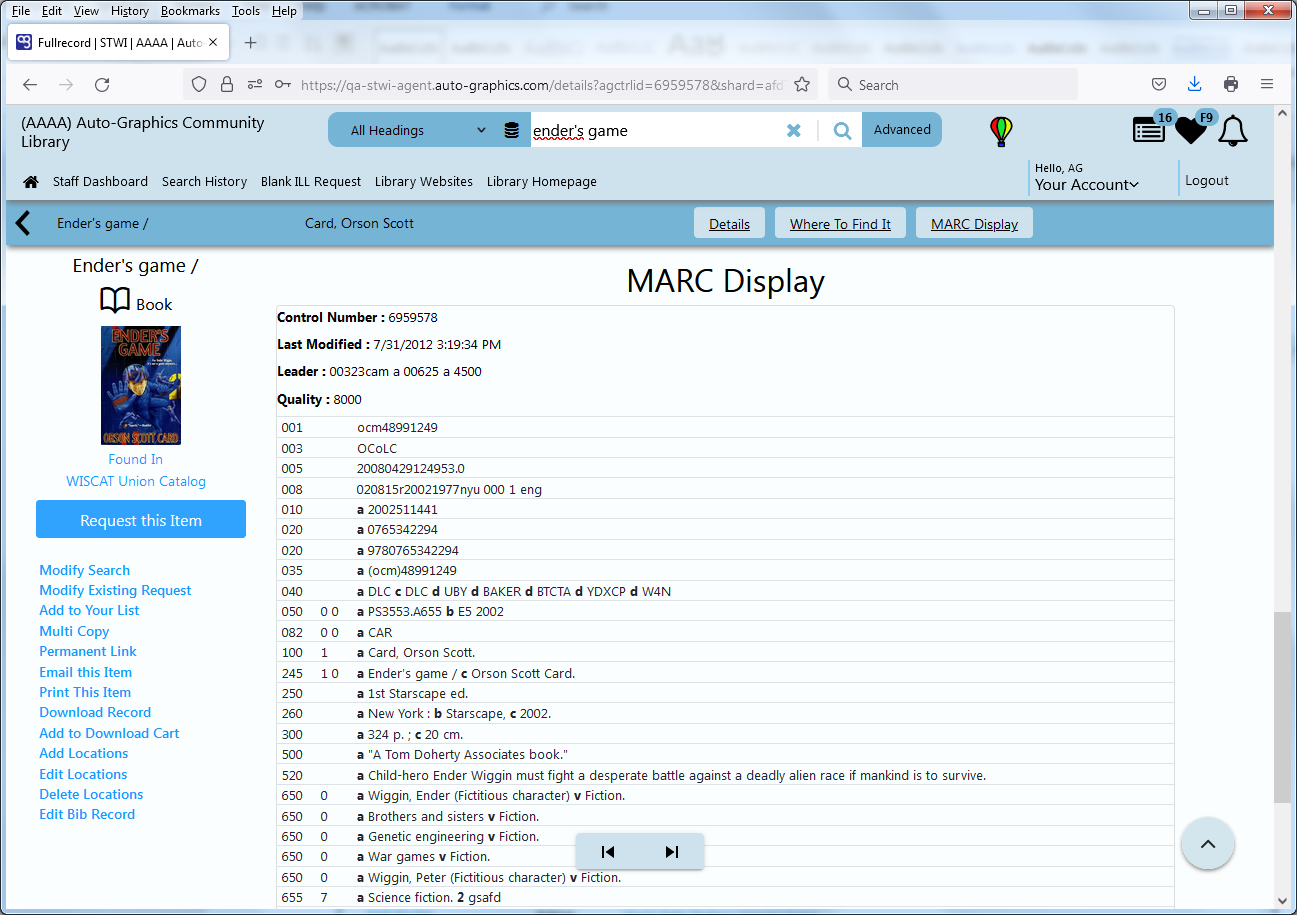Image resolution: width=1297 pixels, height=915 pixels.
Task: Jump to first record with skip-back icon
Action: click(x=608, y=852)
